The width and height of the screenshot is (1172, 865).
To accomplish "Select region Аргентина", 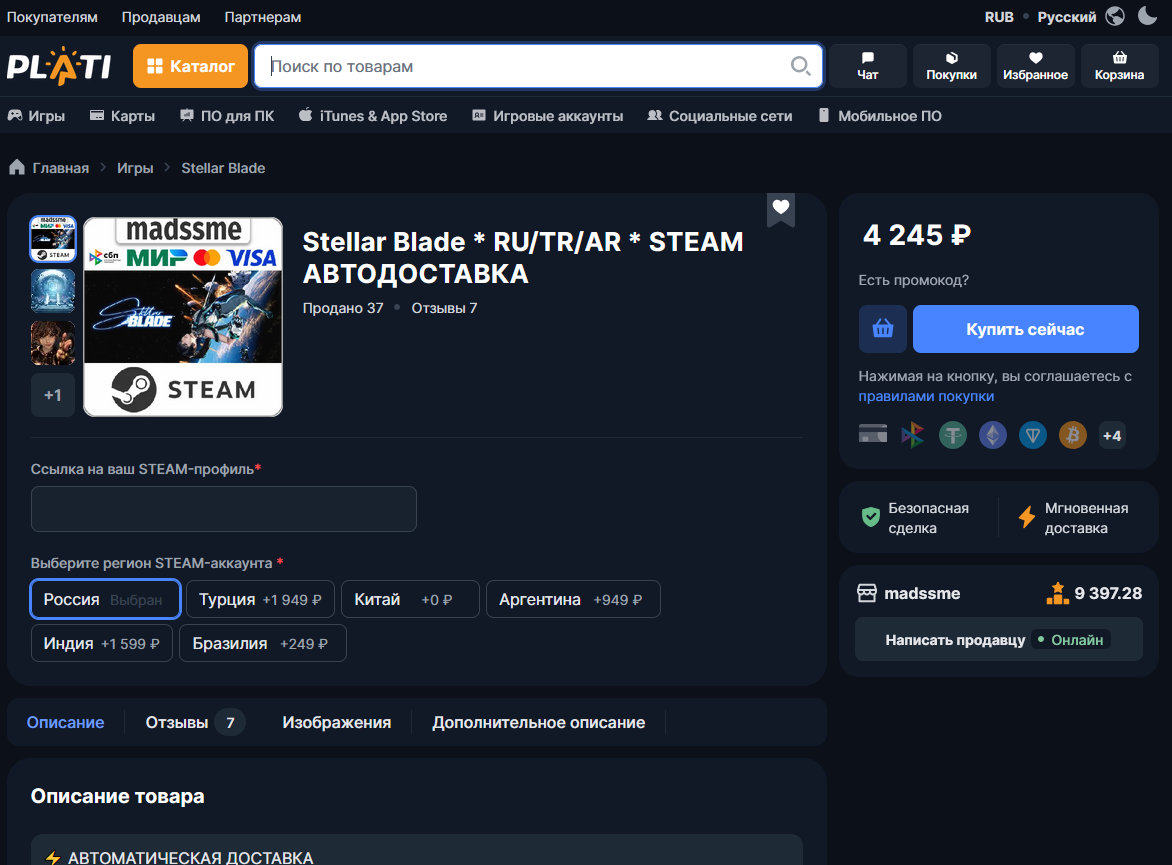I will (573, 600).
